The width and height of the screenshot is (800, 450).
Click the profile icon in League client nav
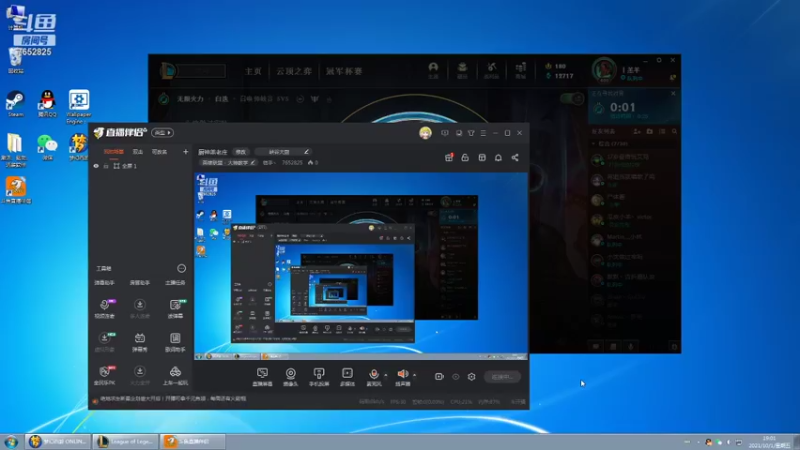point(433,70)
